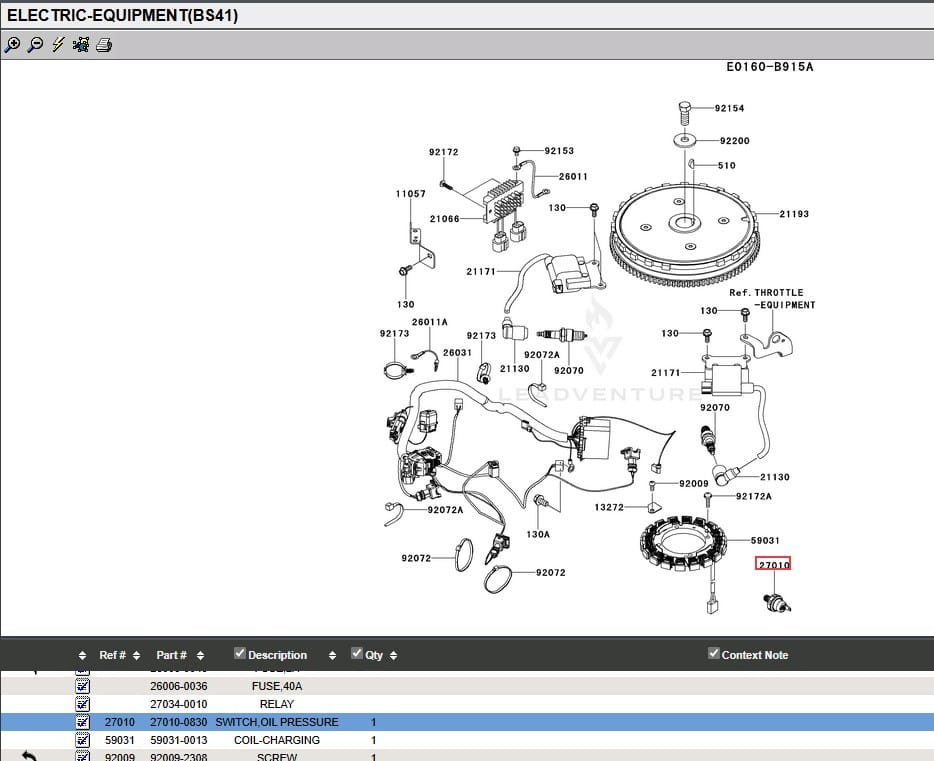Select the SWITCH,OIL PRESSURE row
Image resolution: width=934 pixels, height=761 pixels.
(276, 722)
